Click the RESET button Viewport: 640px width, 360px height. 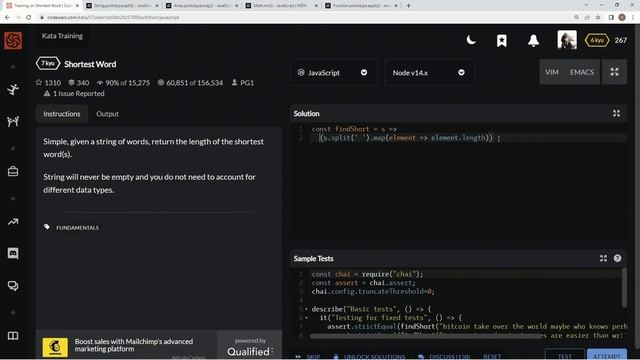coord(492,357)
